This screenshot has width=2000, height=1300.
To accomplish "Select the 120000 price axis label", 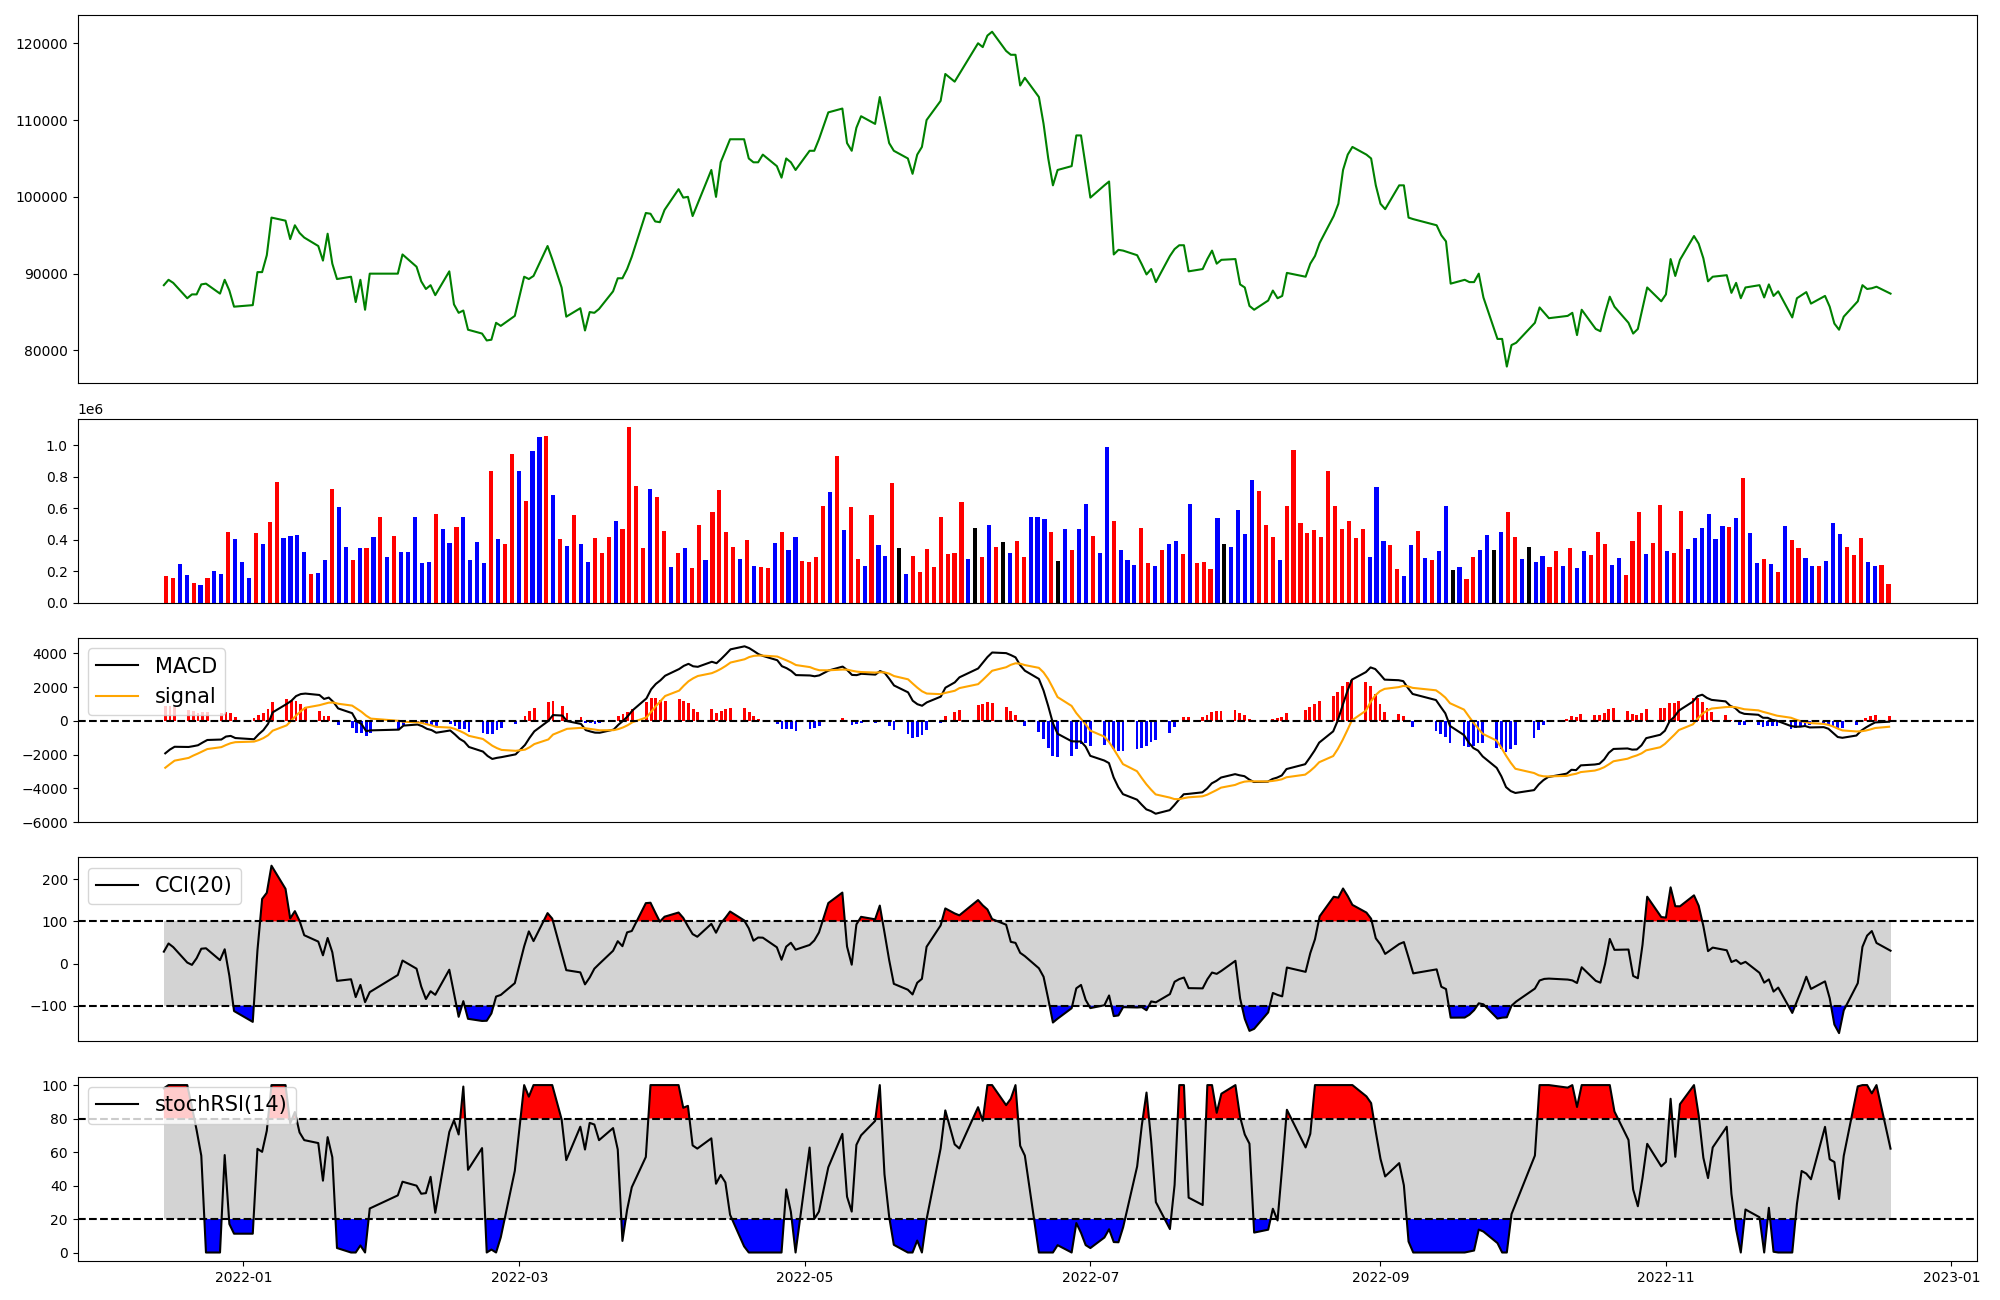I will [x=42, y=44].
